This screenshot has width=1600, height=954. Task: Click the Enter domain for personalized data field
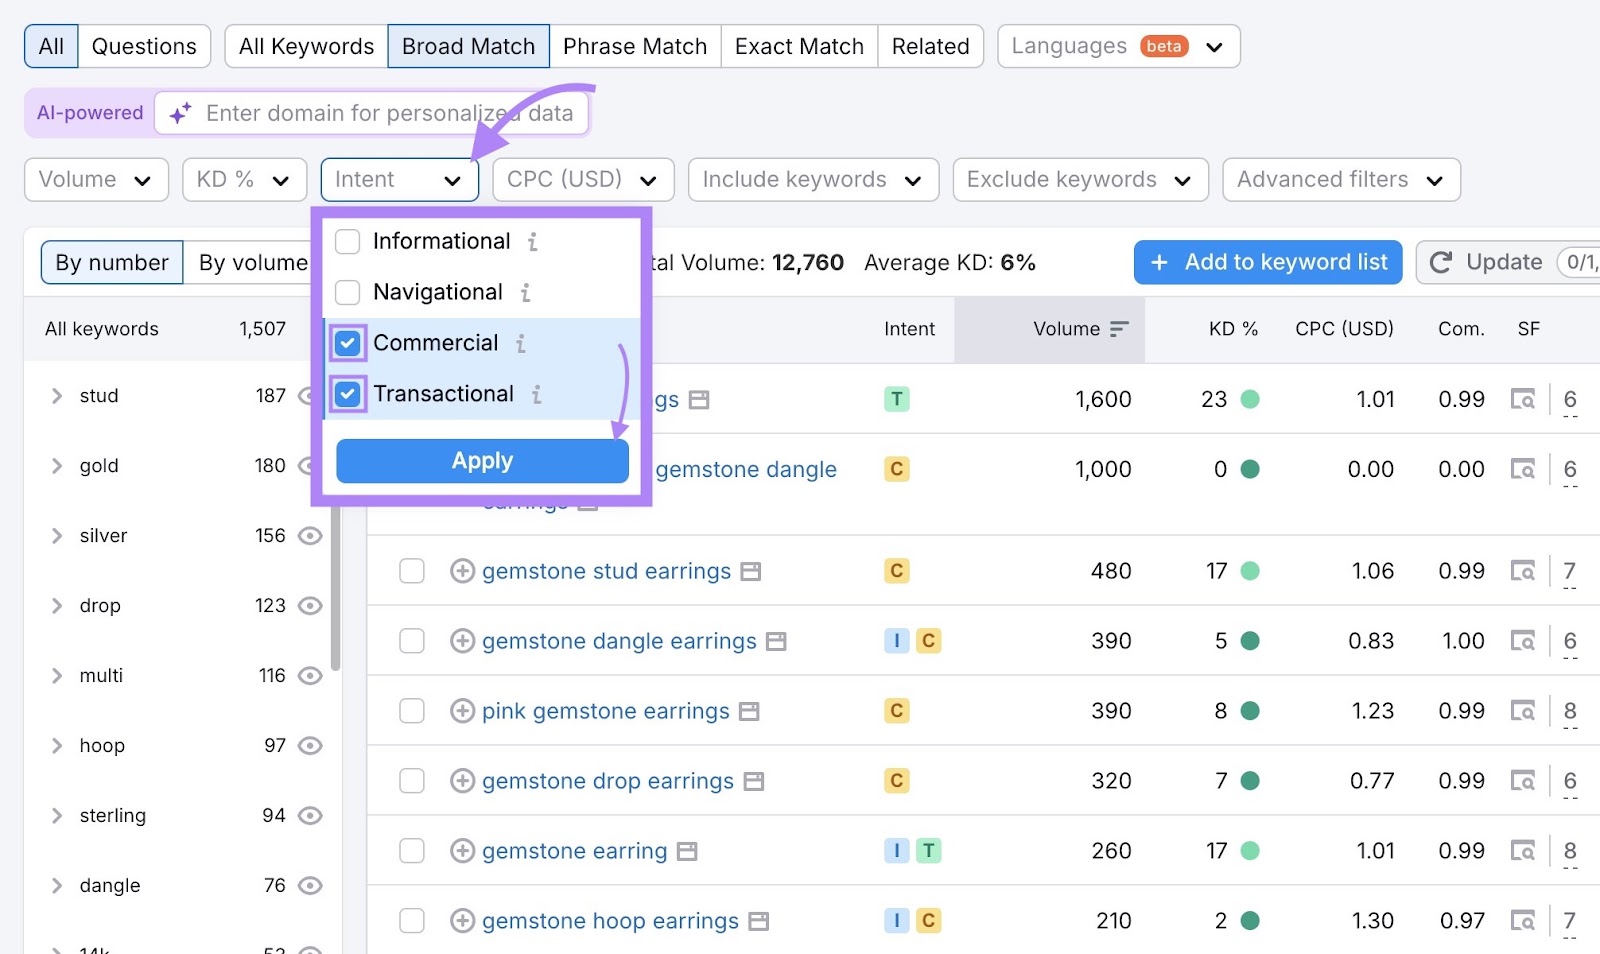390,113
